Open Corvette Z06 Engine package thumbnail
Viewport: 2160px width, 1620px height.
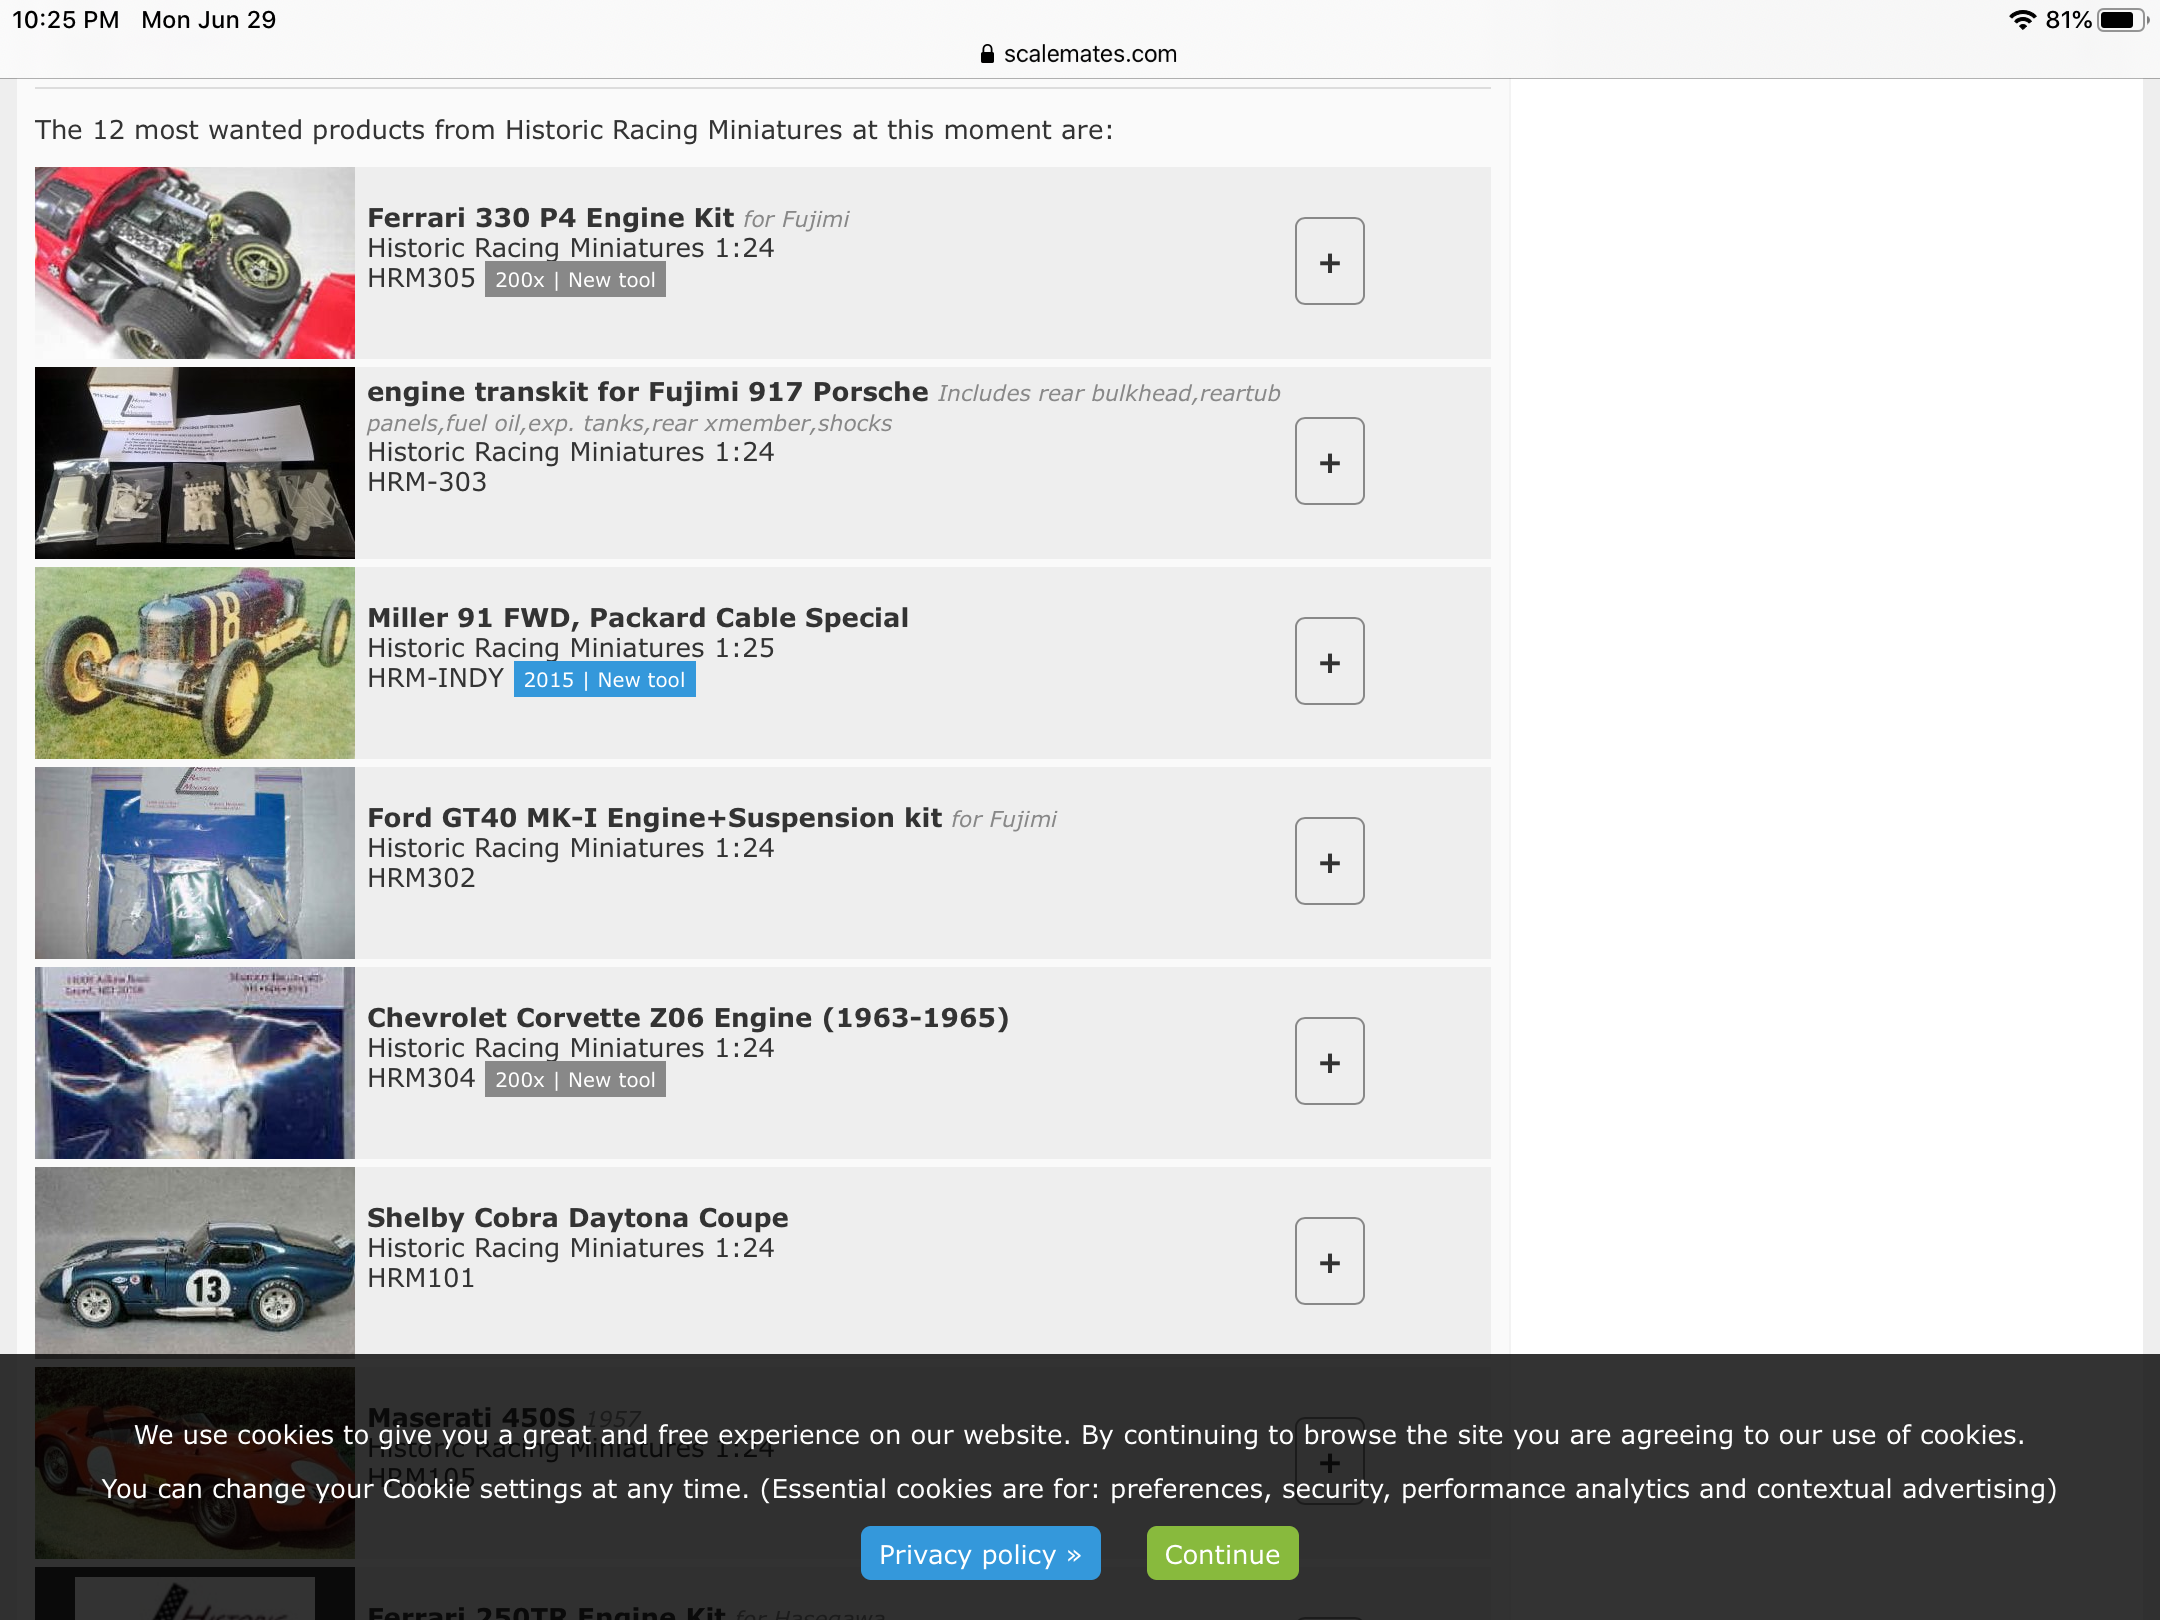coord(195,1063)
